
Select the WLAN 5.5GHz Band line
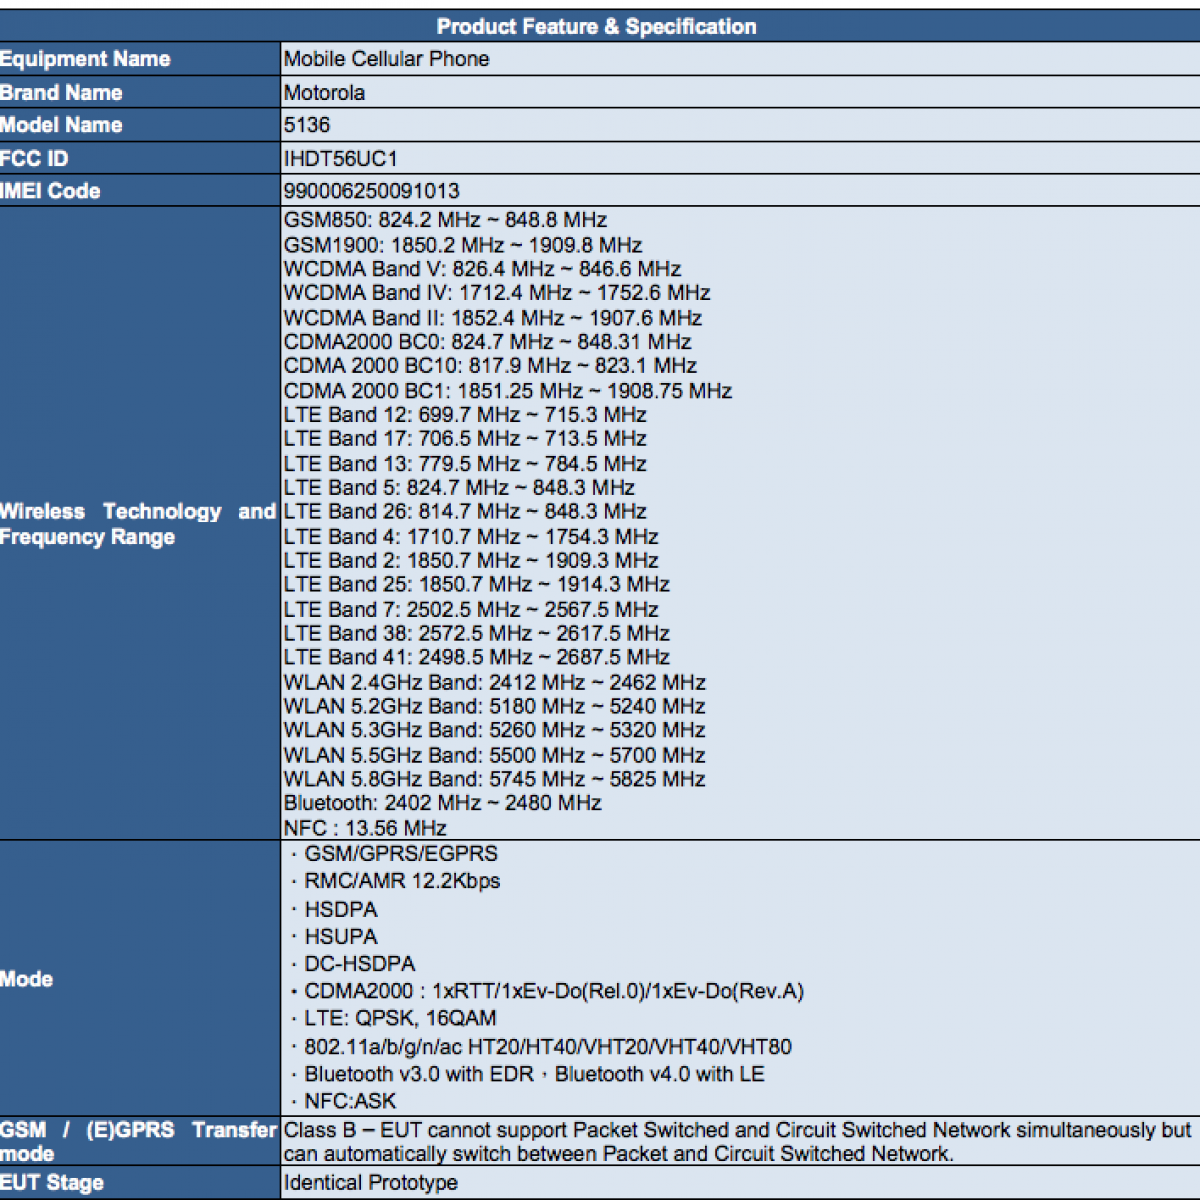click(495, 755)
